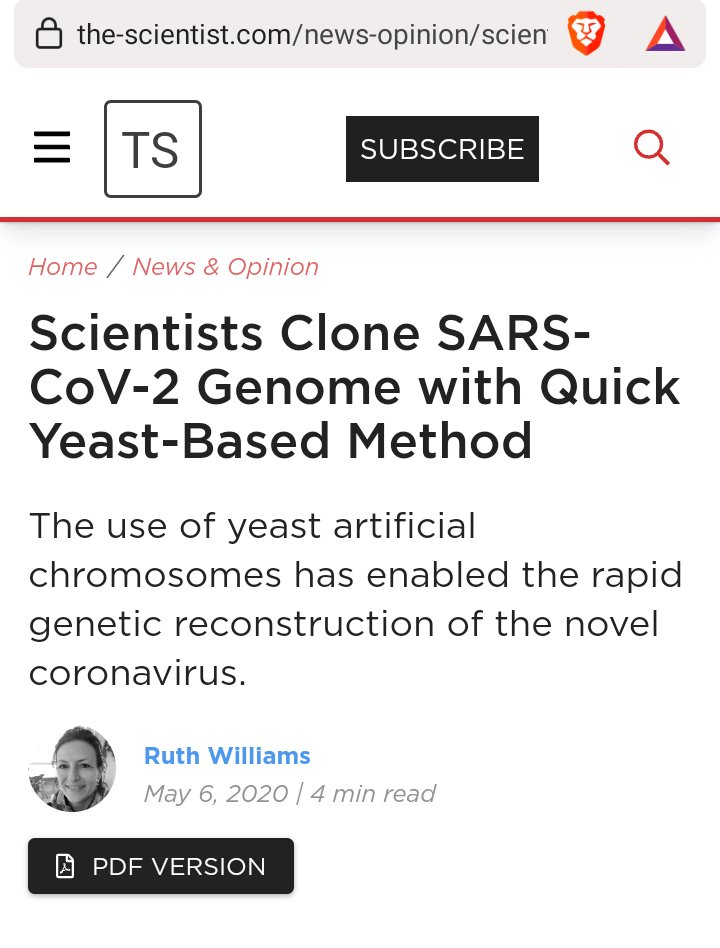Go to the Home breadcrumb link

click(62, 267)
